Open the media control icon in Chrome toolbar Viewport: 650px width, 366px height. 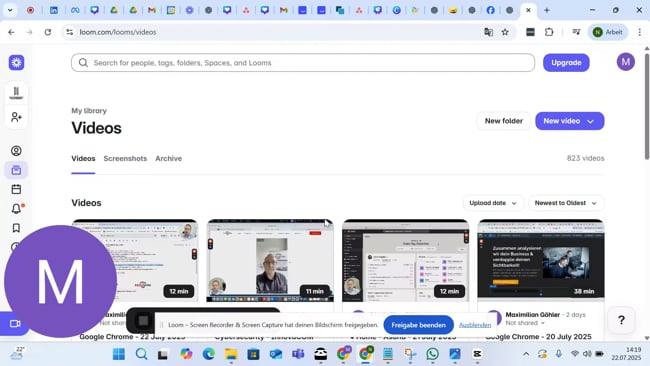576,32
